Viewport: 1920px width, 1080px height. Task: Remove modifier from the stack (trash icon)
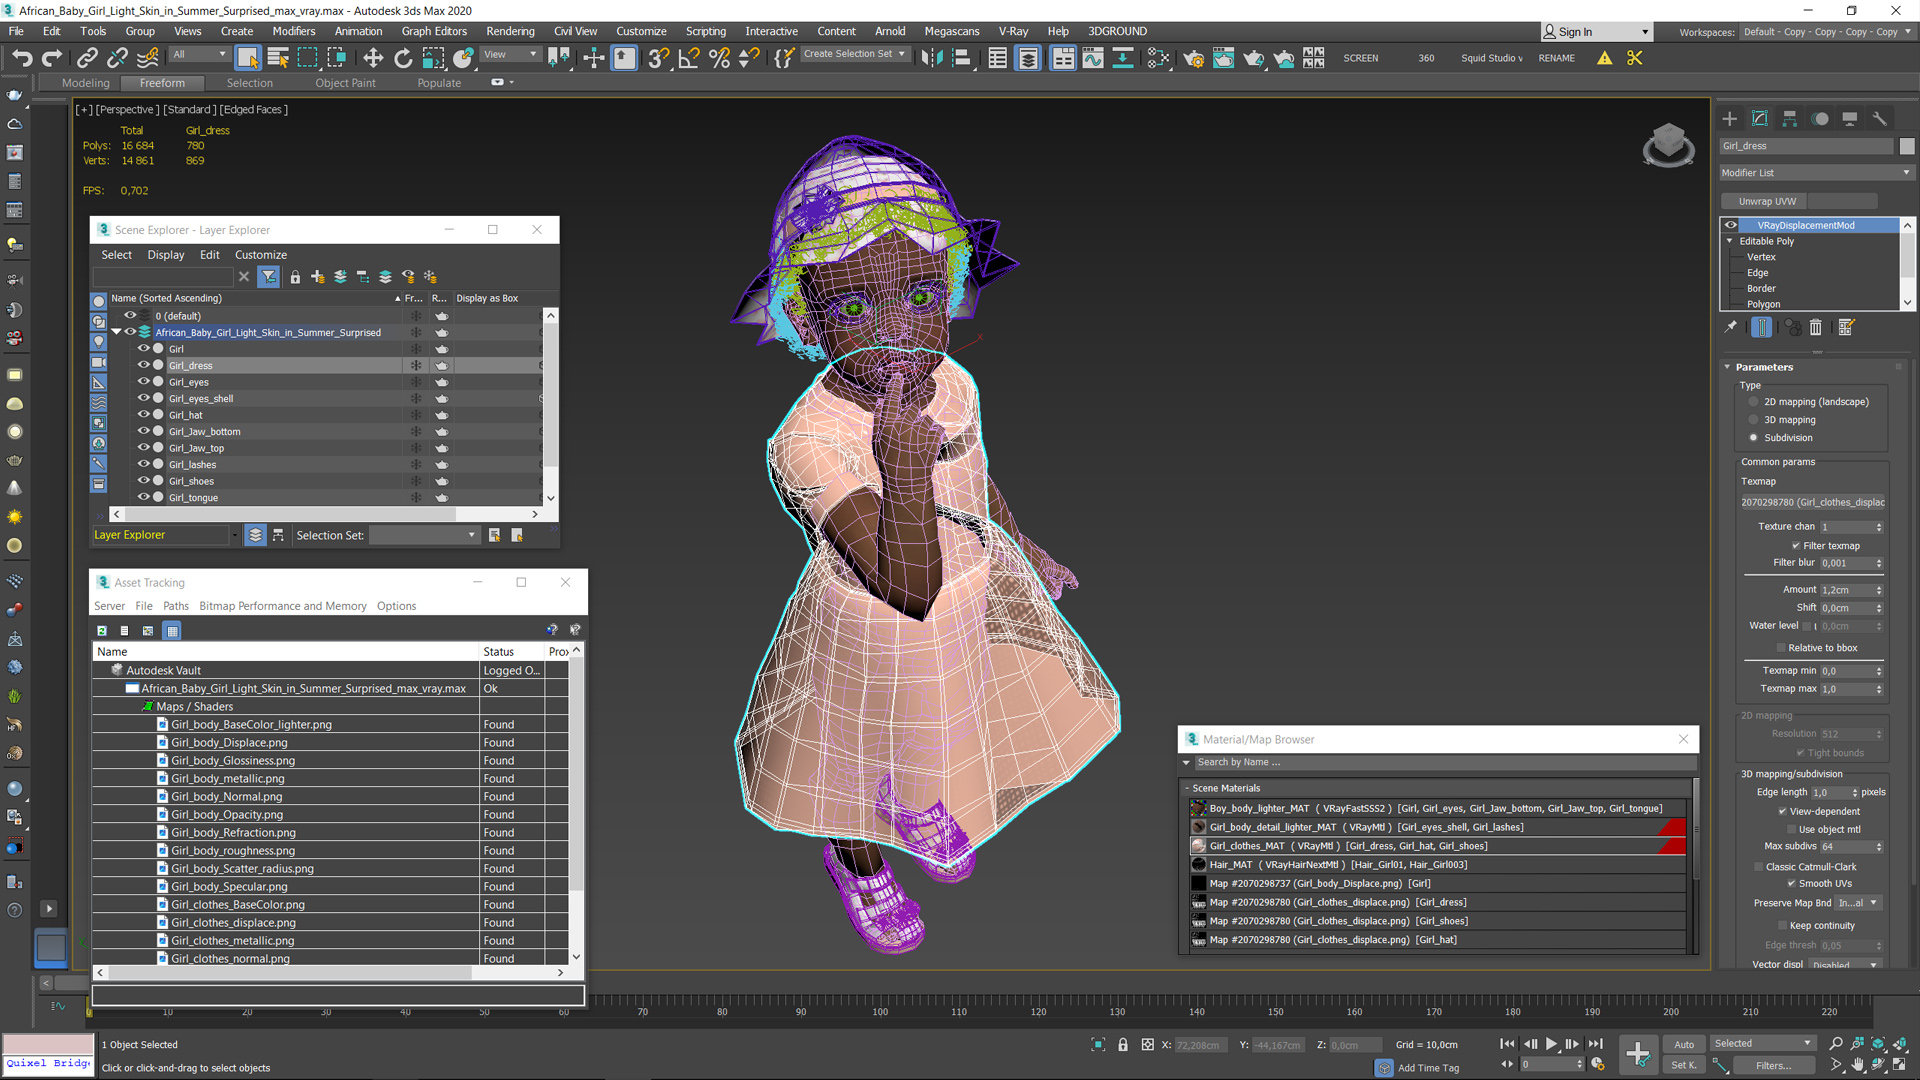click(1816, 327)
